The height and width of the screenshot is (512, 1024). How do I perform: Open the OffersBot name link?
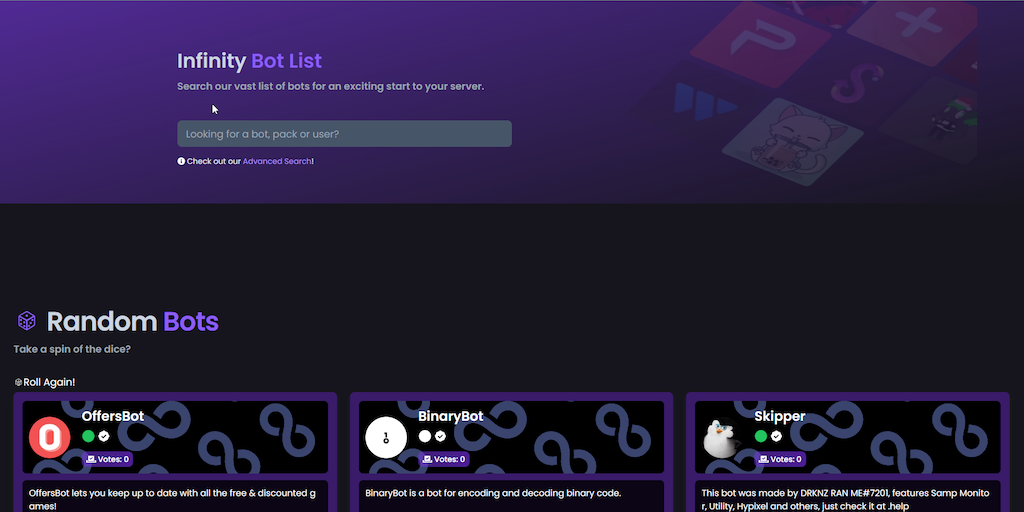pos(115,416)
